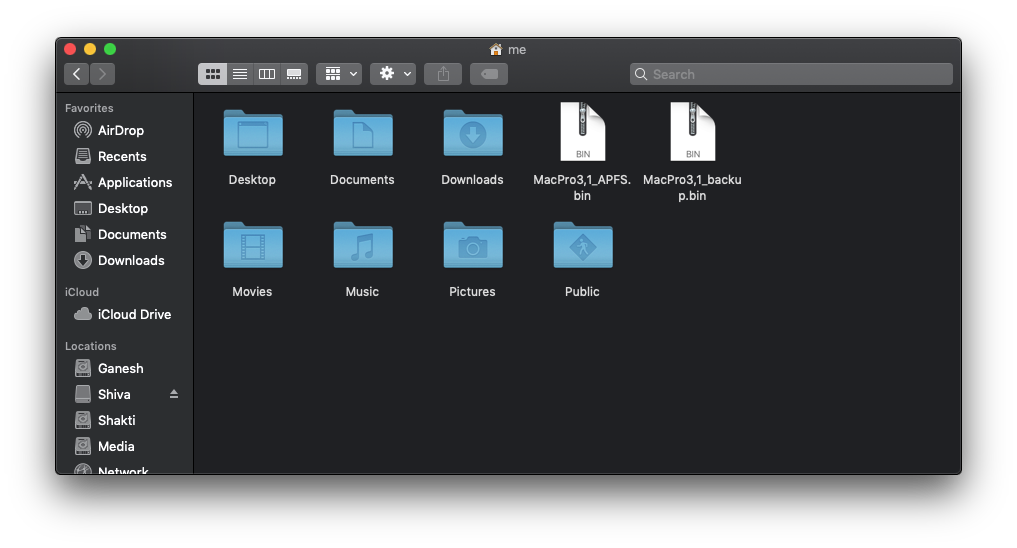This screenshot has height=548, width=1017.
Task: Select the Media drive in Locations
Action: click(x=125, y=446)
